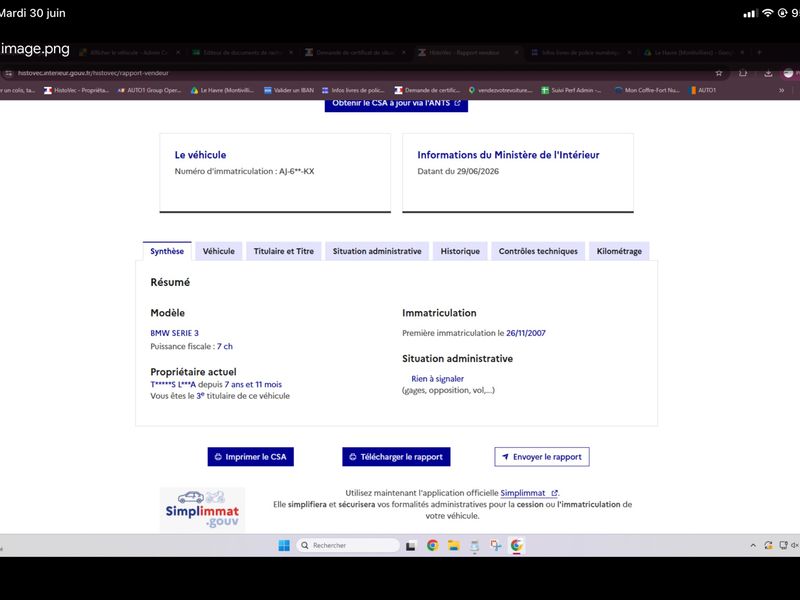Click the volume icon in system tray
Viewport: 800px width, 600px height.
[x=794, y=545]
